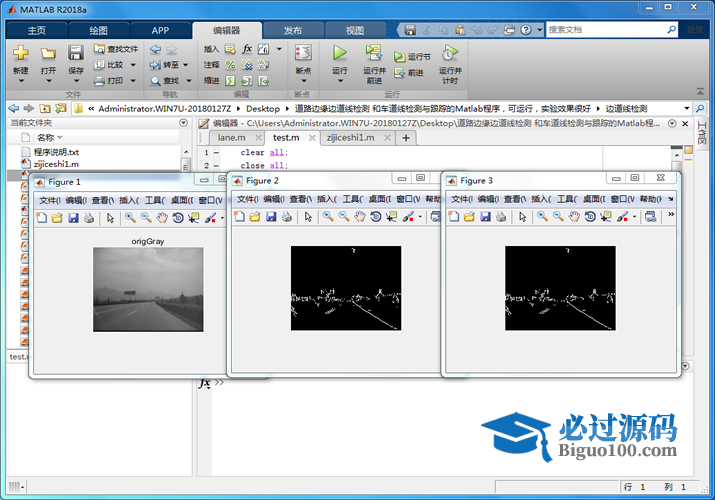Image resolution: width=715 pixels, height=500 pixels.
Task: Click the New script plus icon
Action: [x=21, y=53]
